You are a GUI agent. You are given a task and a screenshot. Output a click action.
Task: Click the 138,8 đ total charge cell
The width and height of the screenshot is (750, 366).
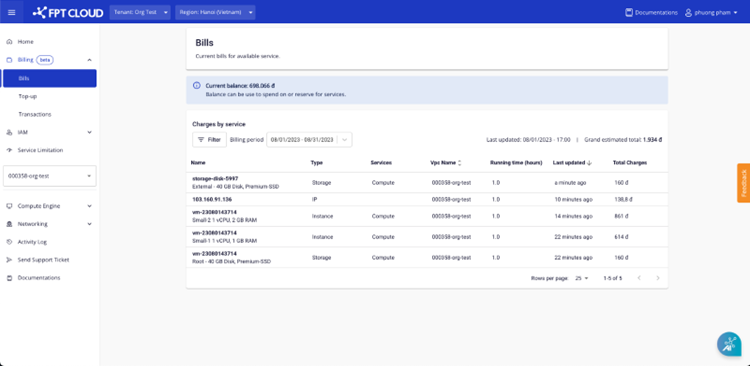pos(623,200)
